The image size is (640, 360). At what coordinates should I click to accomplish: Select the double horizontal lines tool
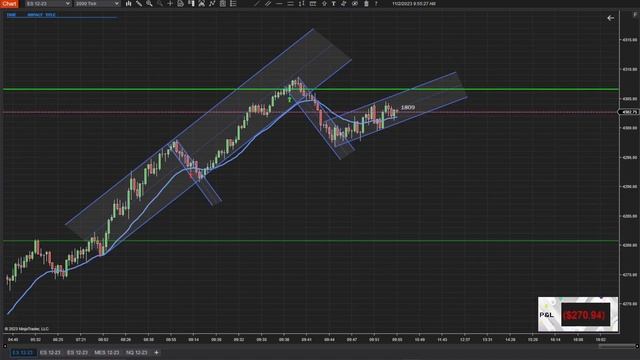tap(290, 4)
